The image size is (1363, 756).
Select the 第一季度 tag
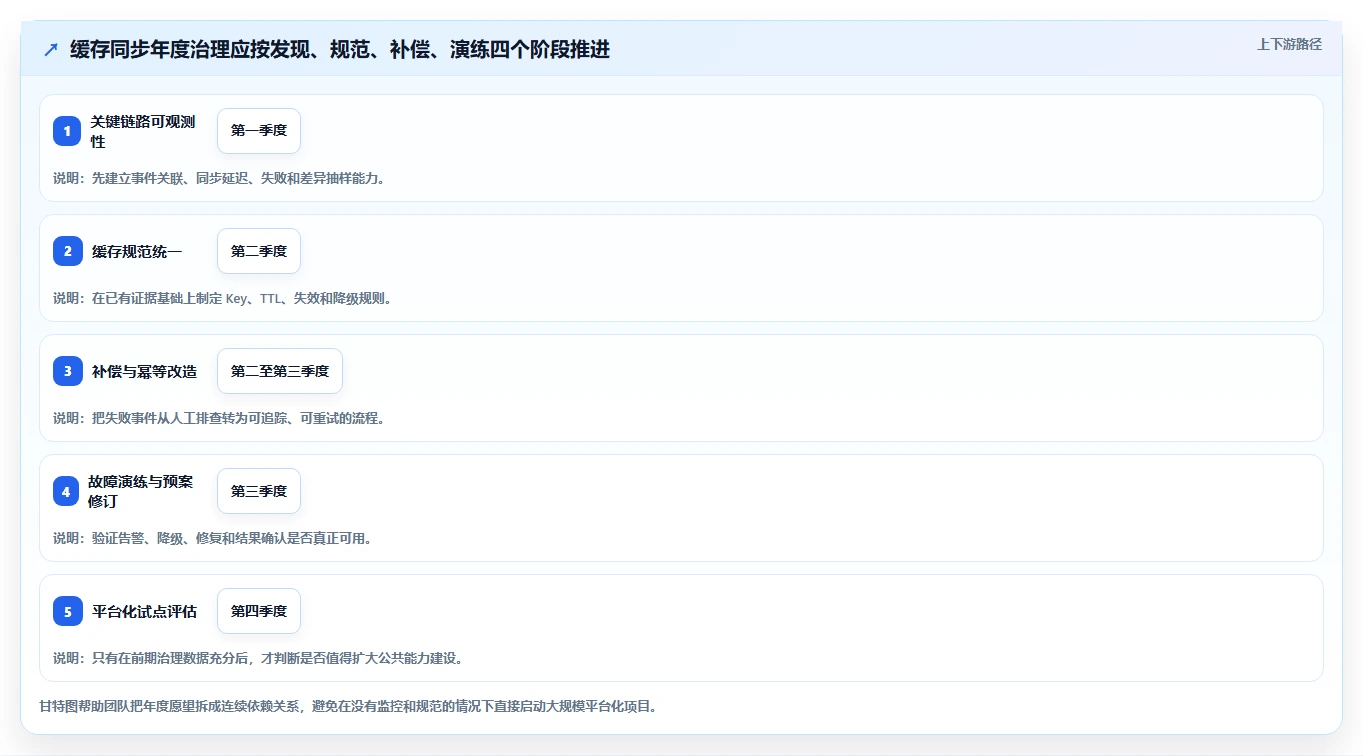coord(259,131)
